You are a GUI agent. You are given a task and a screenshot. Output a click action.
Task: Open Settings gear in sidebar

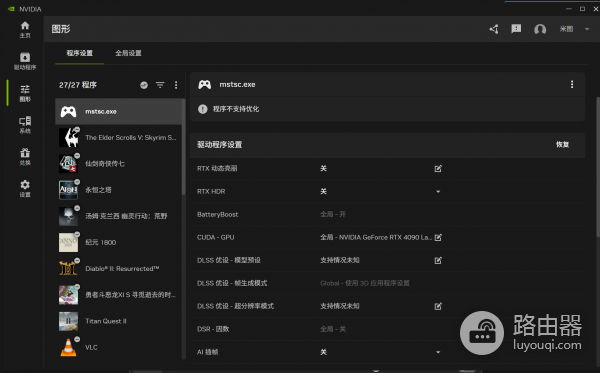(x=25, y=188)
